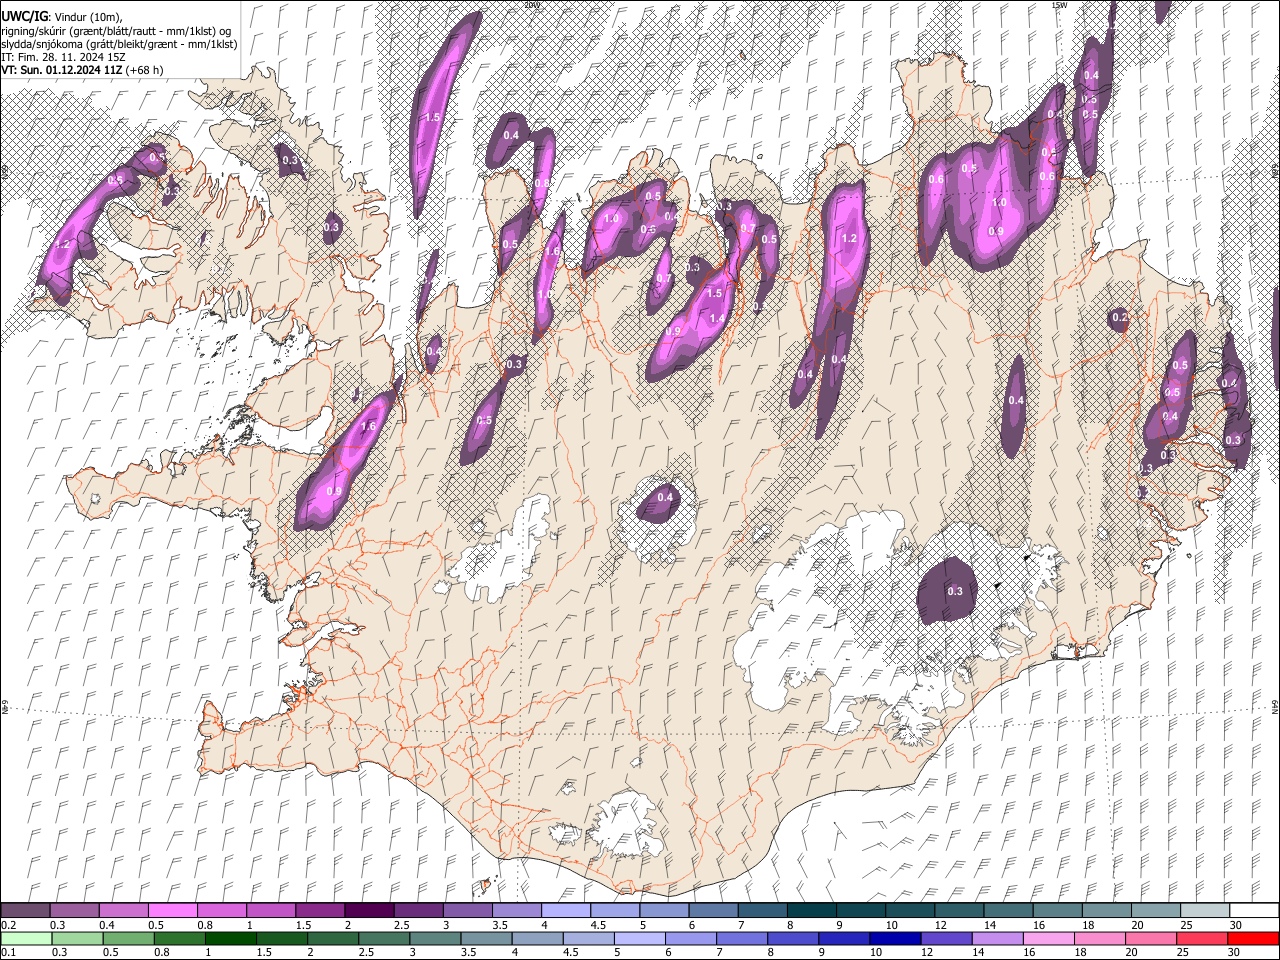Image resolution: width=1280 pixels, height=960 pixels.
Task: Click 0.4 value in isolated central ring patch
Action: (x=665, y=497)
